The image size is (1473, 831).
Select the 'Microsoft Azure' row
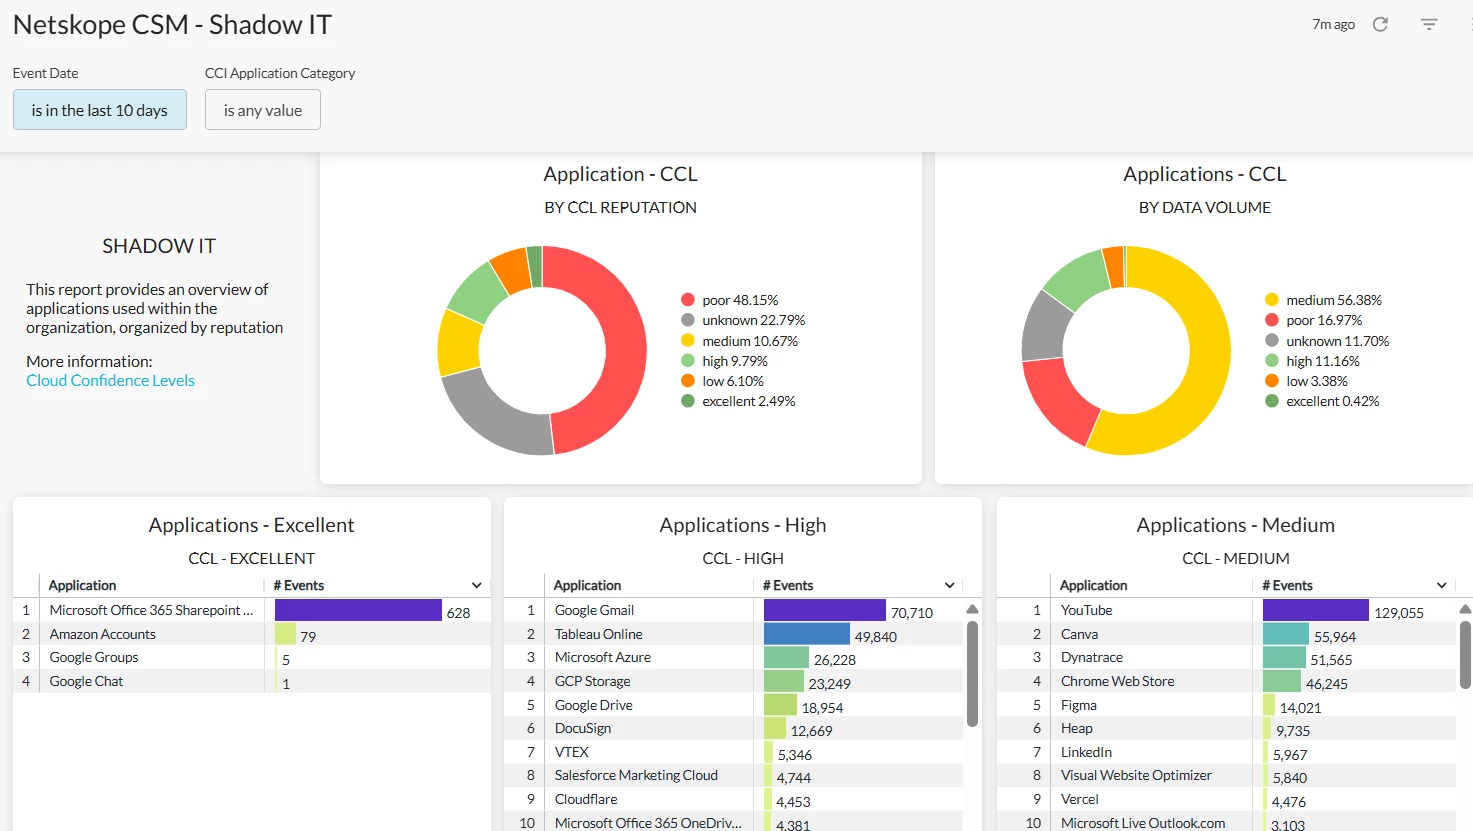tap(733, 657)
